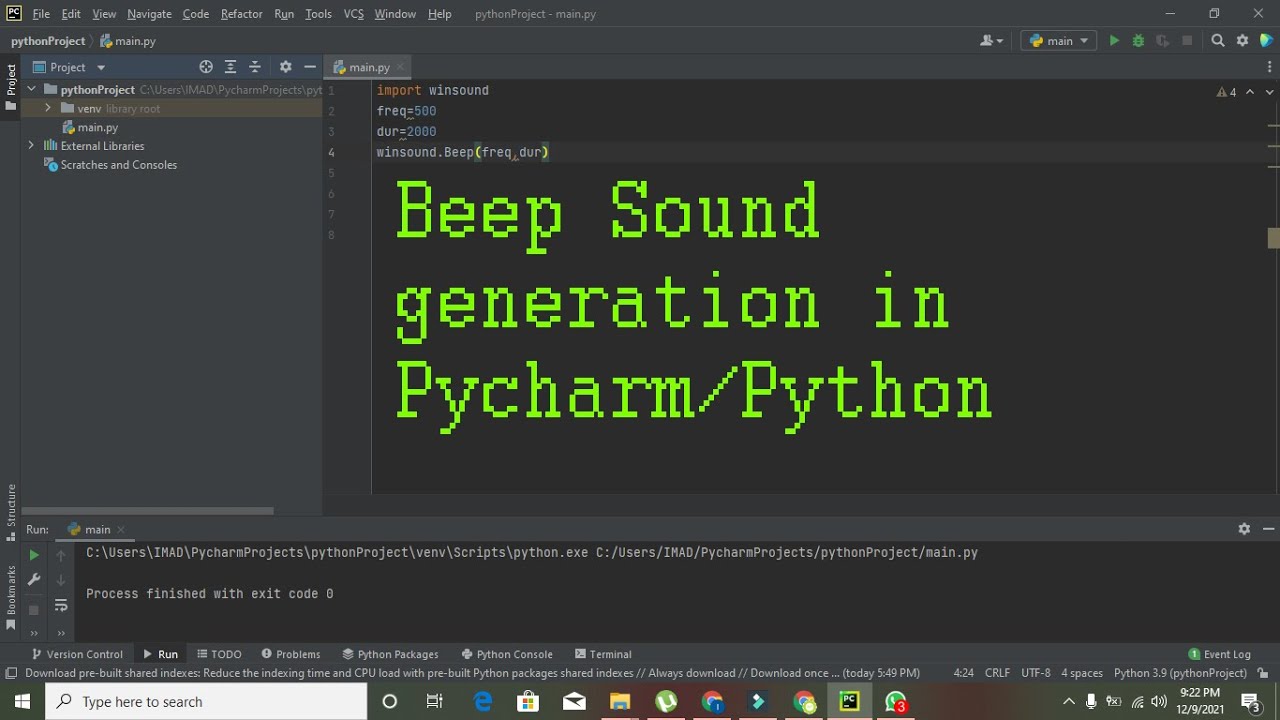Switch to the Terminal tool tab
Screen dimensions: 1280x720
click(601, 654)
